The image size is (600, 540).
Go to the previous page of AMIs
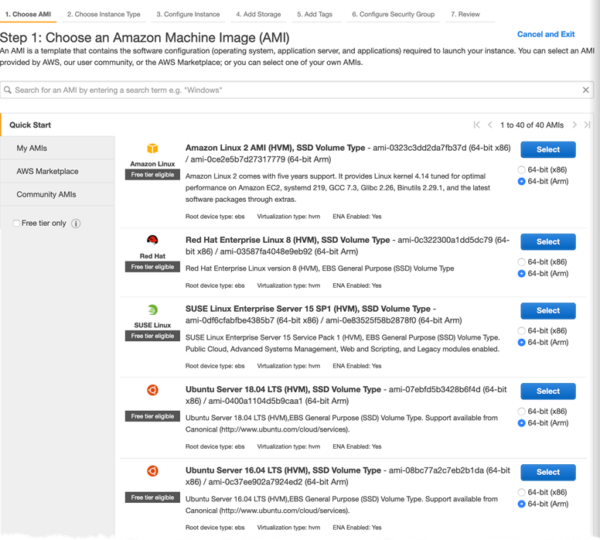tap(490, 125)
